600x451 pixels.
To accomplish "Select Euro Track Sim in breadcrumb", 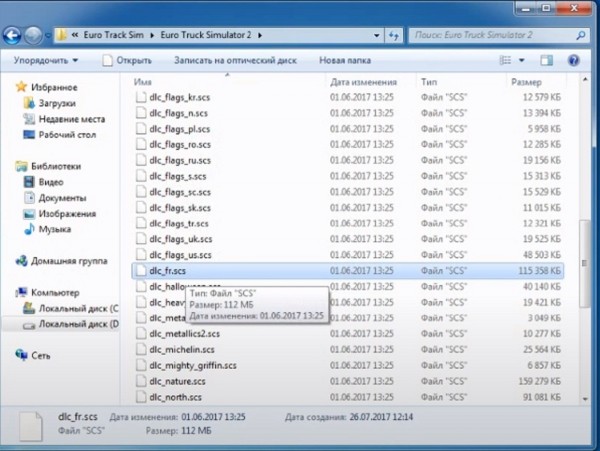I will click(114, 35).
